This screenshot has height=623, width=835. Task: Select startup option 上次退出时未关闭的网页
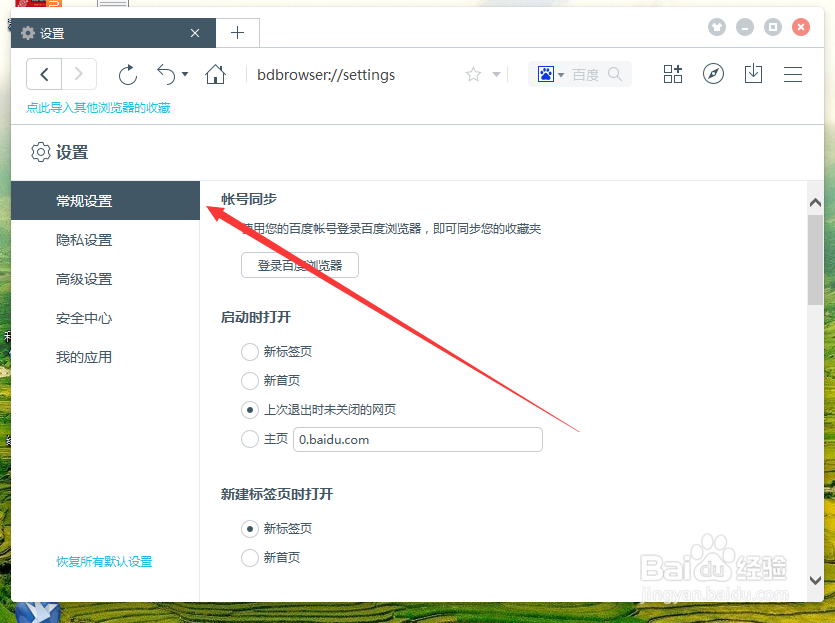coord(250,410)
